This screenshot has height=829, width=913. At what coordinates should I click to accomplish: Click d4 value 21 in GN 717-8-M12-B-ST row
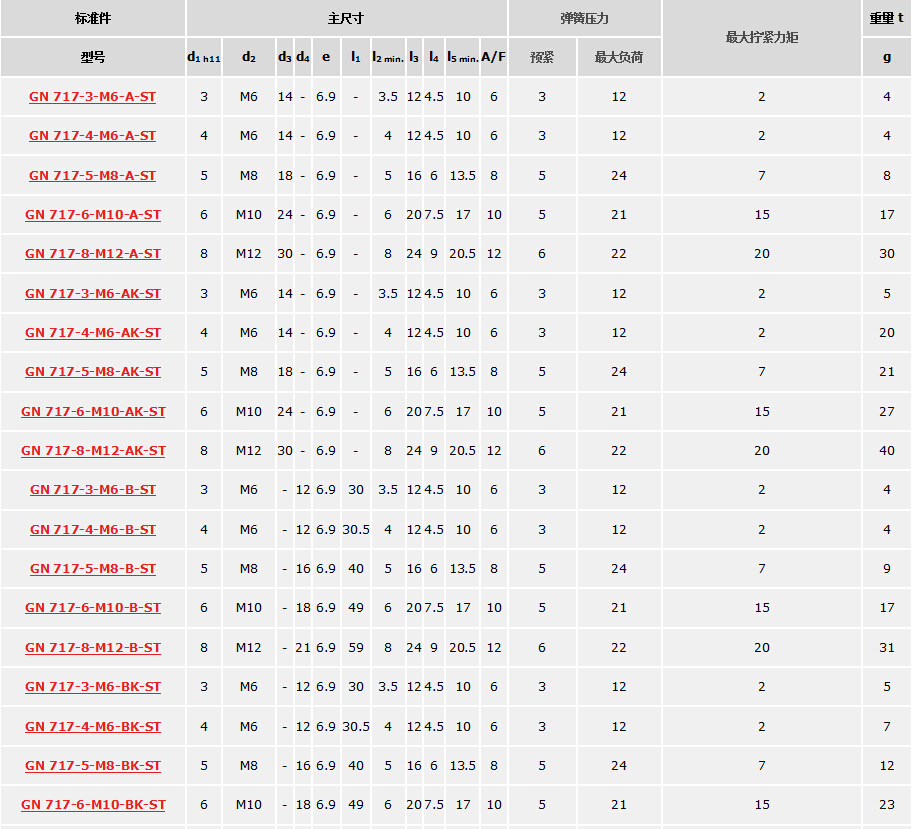(x=303, y=647)
